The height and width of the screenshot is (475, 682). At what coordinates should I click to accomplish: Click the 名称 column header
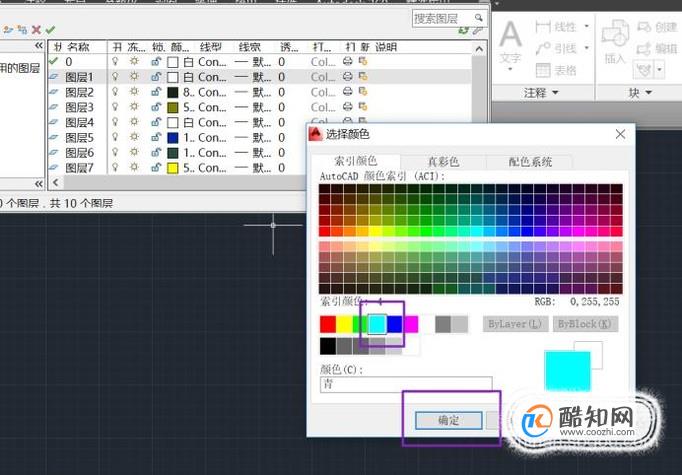click(x=78, y=47)
